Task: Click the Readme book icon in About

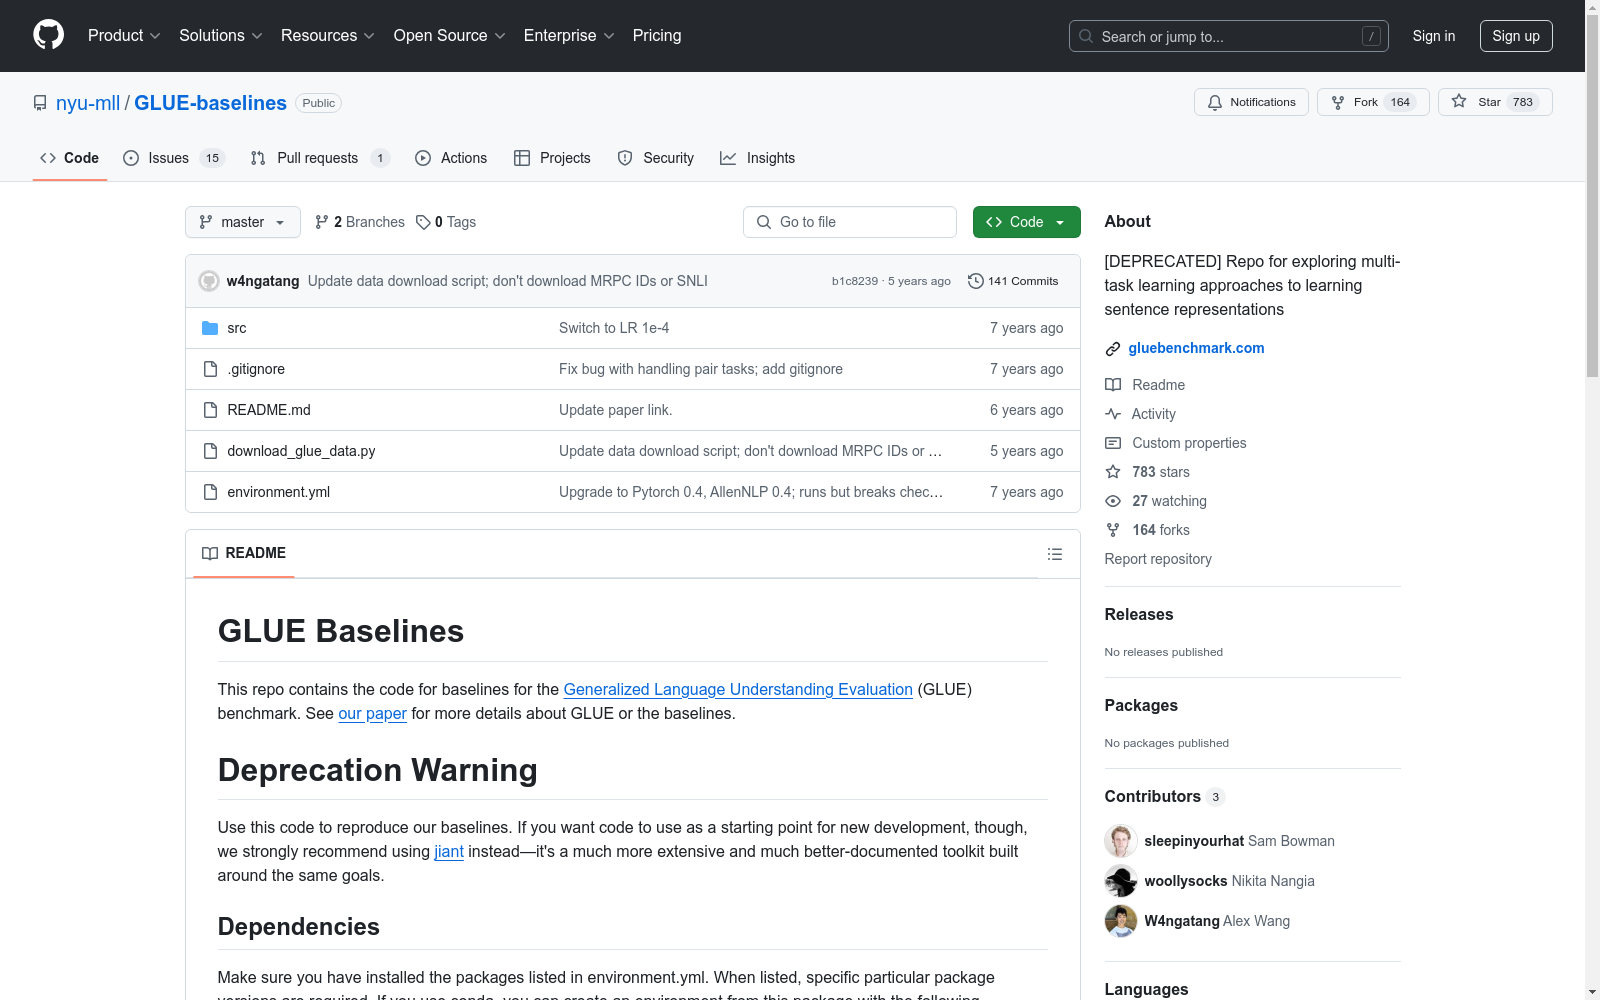Action: point(1113,385)
